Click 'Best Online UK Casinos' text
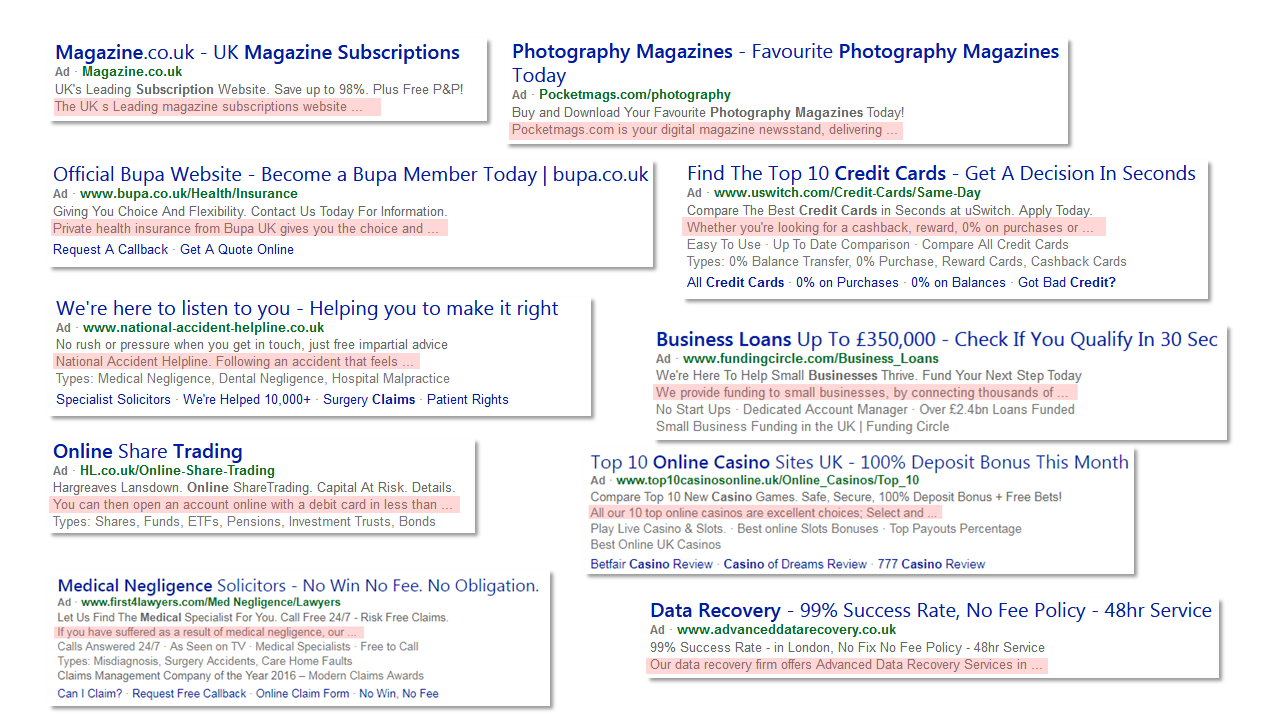The image size is (1280, 720). click(x=656, y=545)
